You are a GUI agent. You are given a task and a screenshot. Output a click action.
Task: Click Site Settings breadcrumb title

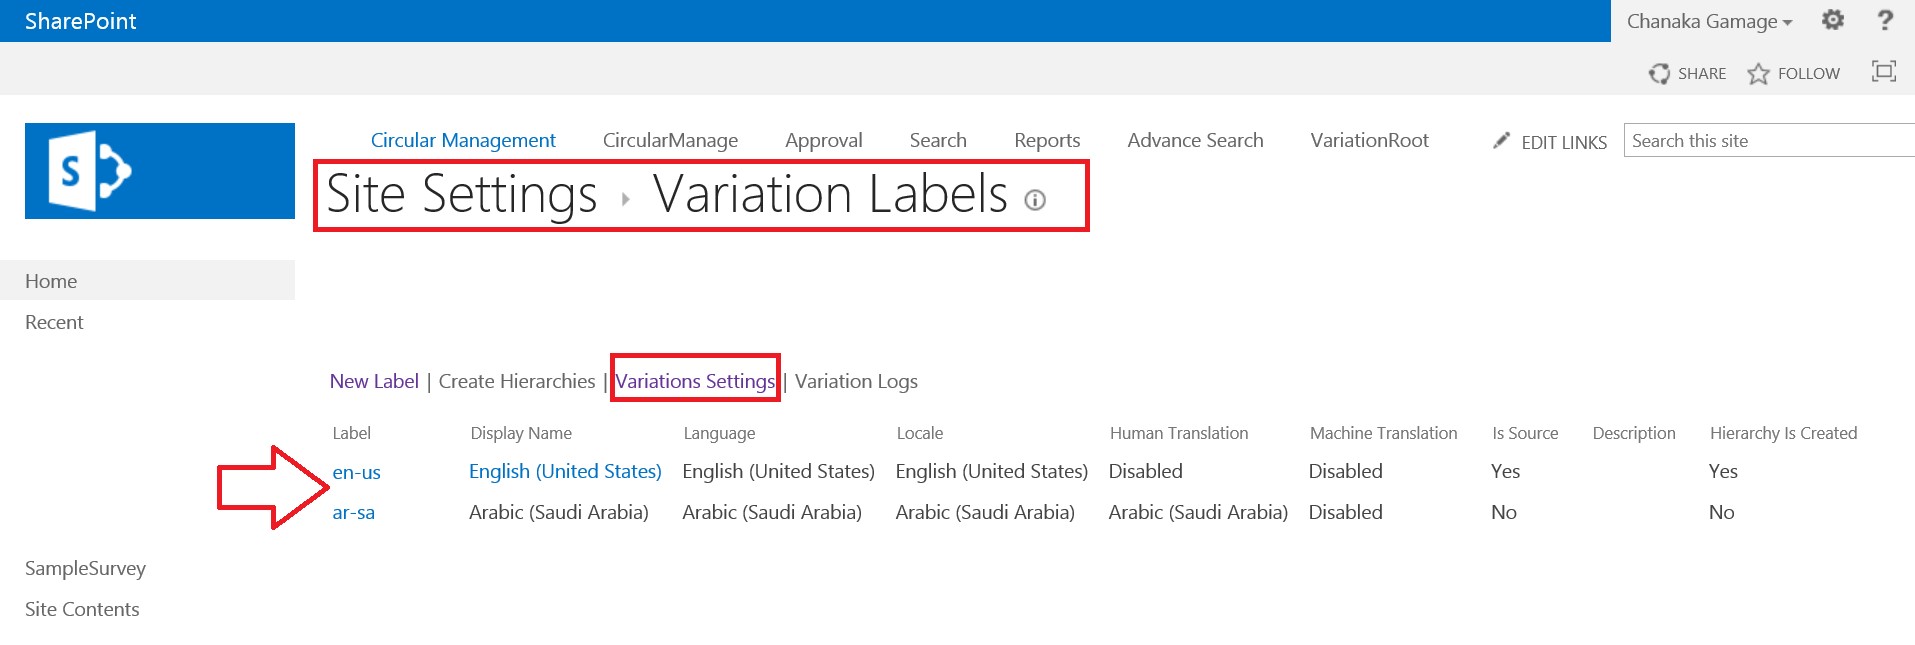click(x=461, y=194)
